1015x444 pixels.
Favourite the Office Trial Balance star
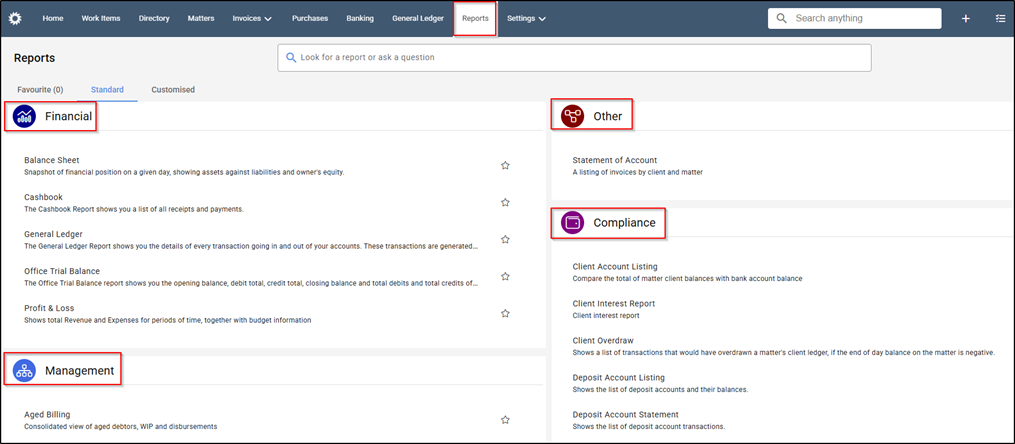coord(505,276)
